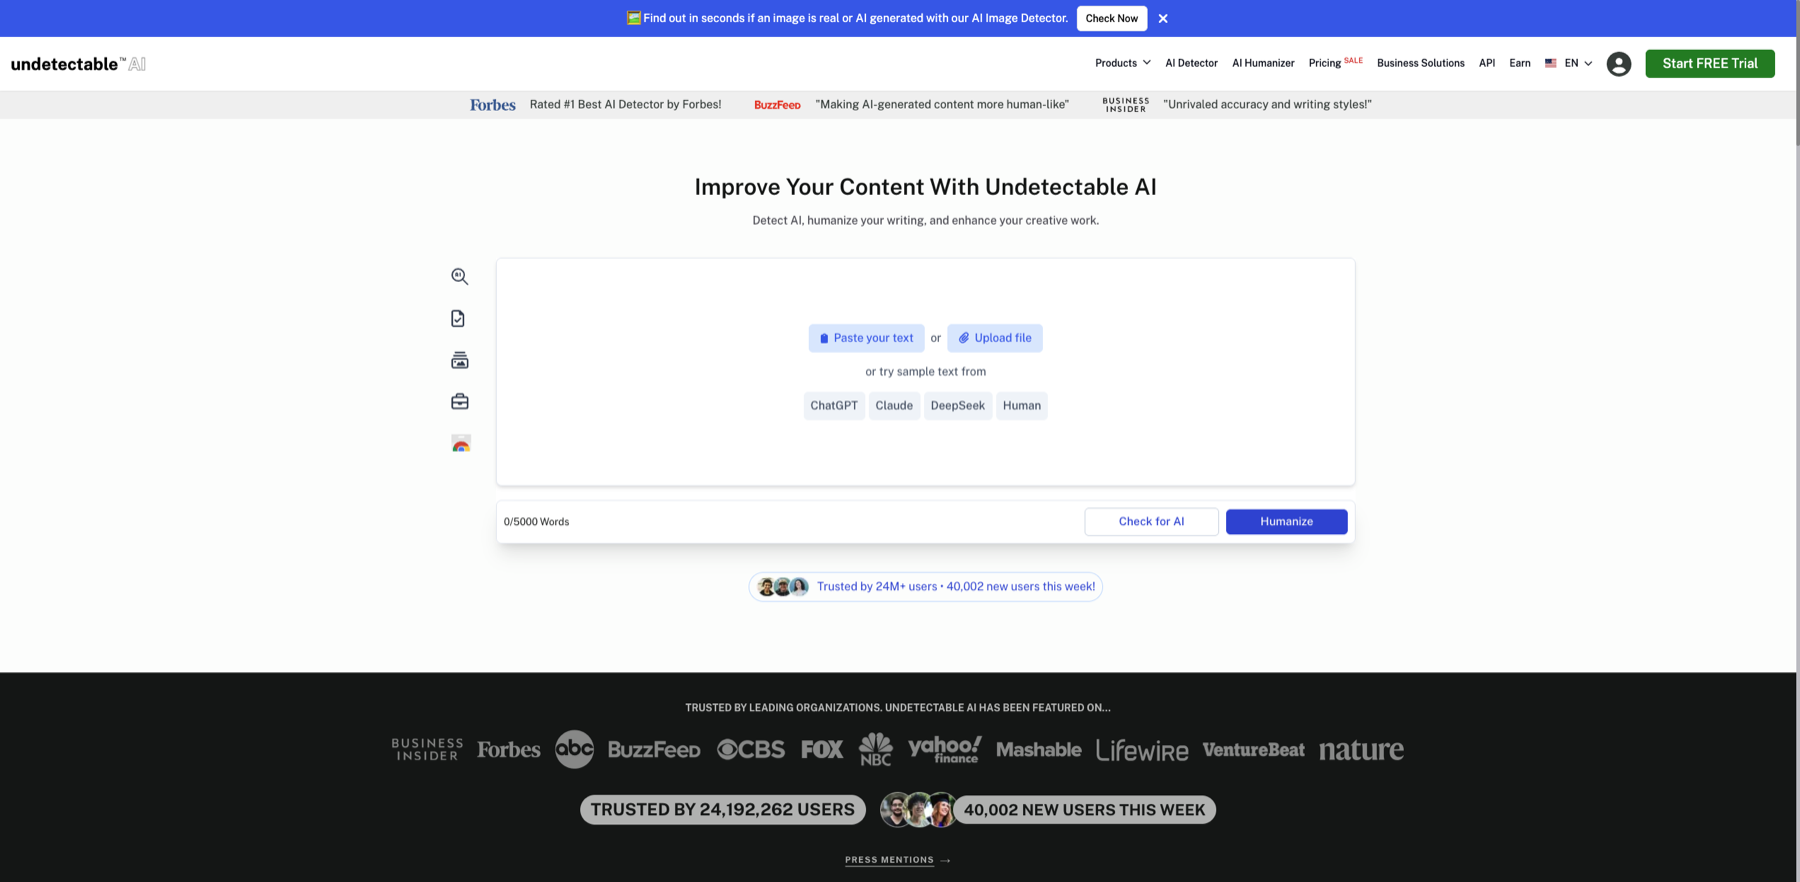Click the Paste your text button
This screenshot has height=882, width=1800.
point(866,338)
